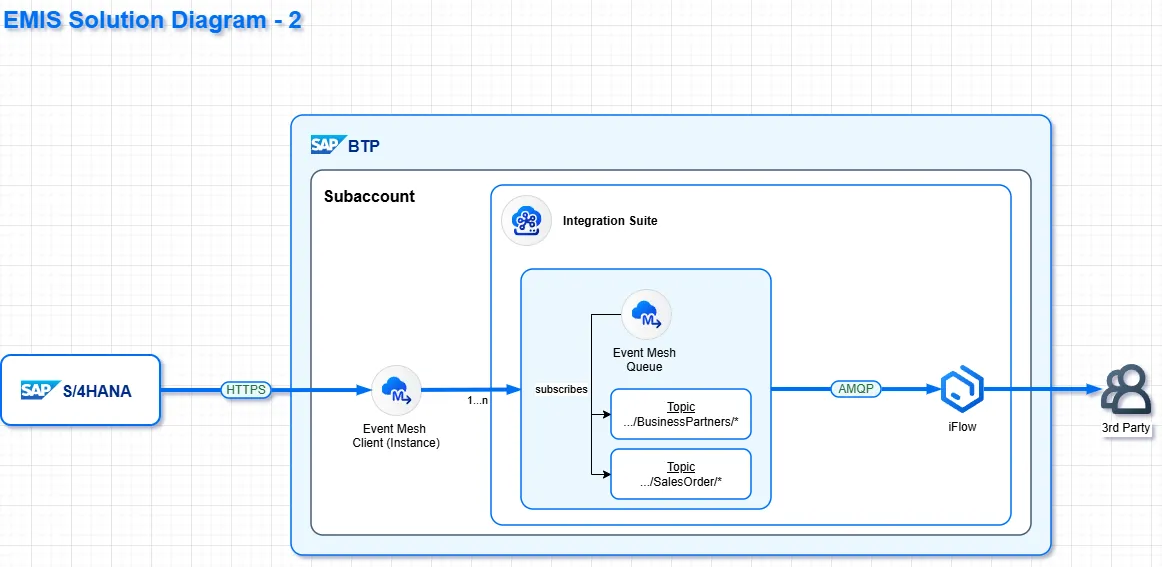Select the .../BusinessPartners/* topic path
1162x567 pixels.
point(681,422)
